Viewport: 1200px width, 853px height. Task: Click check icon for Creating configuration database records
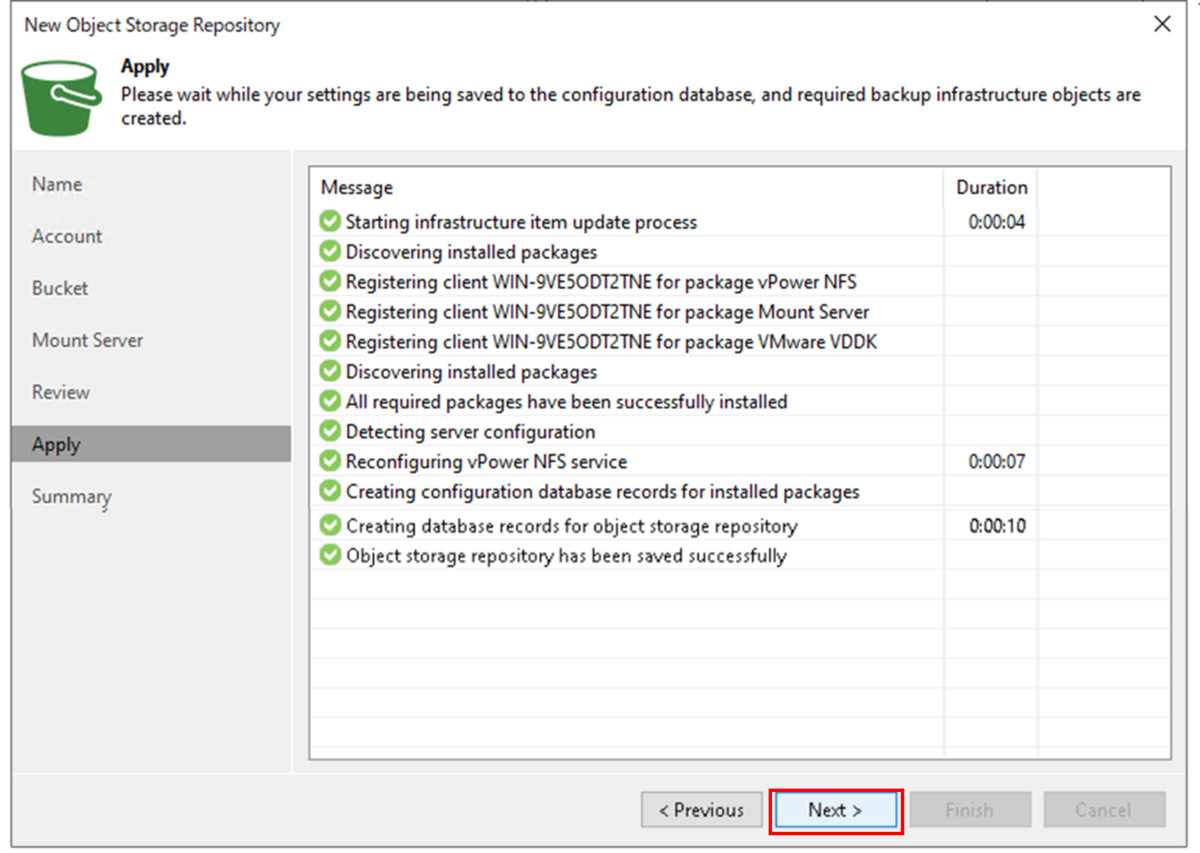330,491
